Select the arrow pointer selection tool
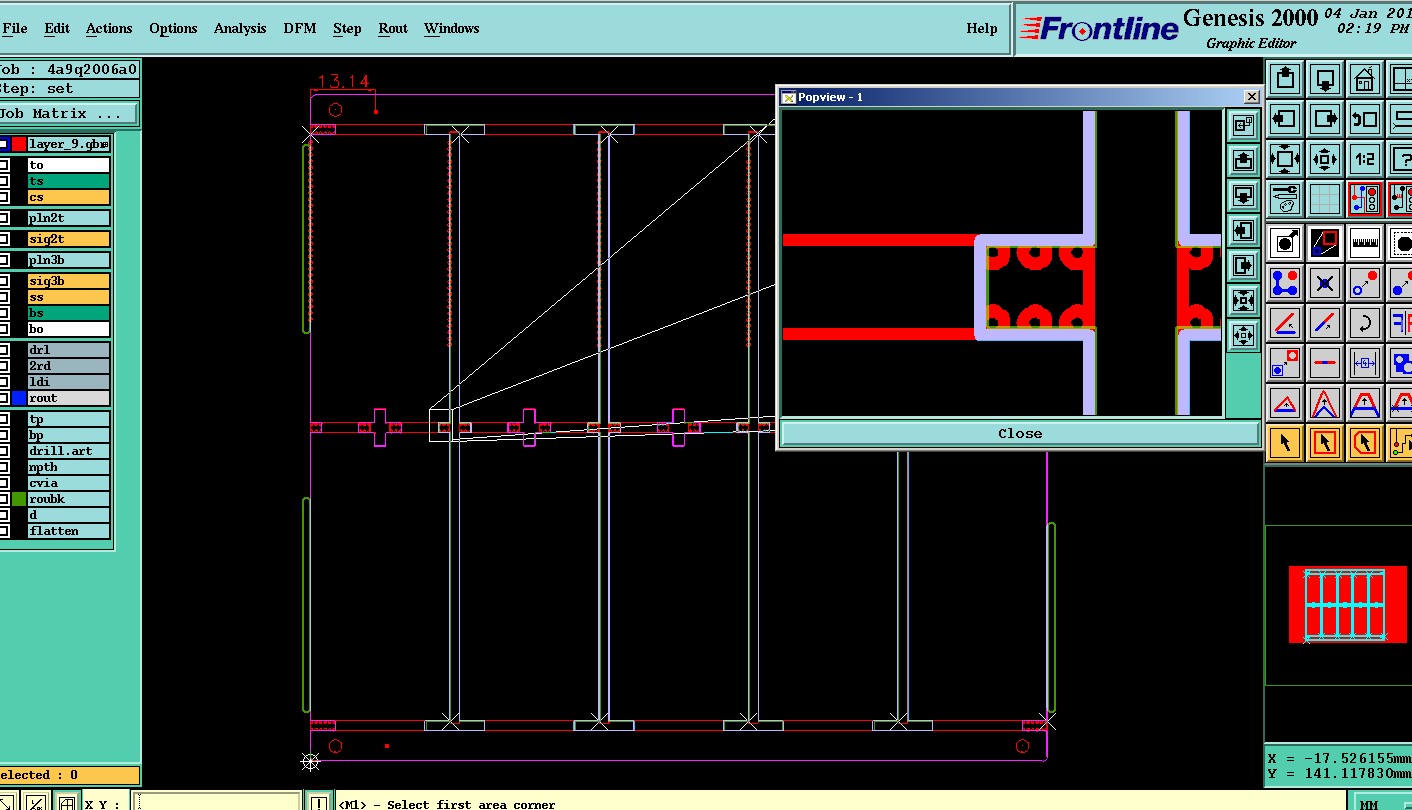 (x=1285, y=442)
